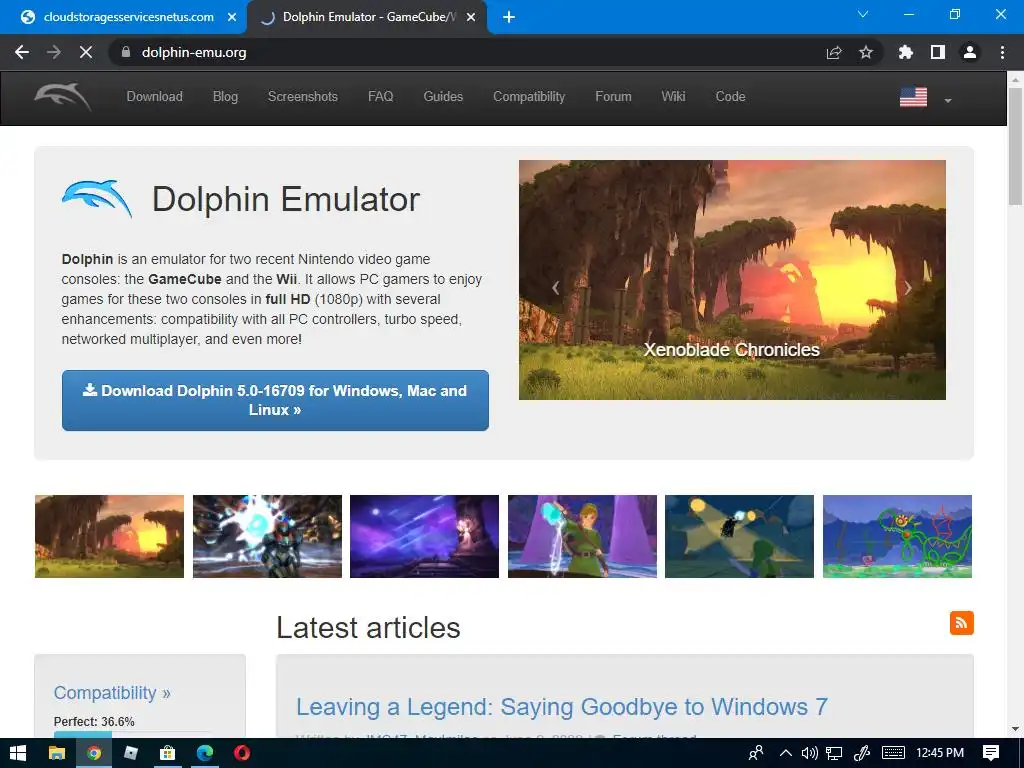The width and height of the screenshot is (1024, 768).
Task: Toggle the browser side panel icon
Action: (x=938, y=52)
